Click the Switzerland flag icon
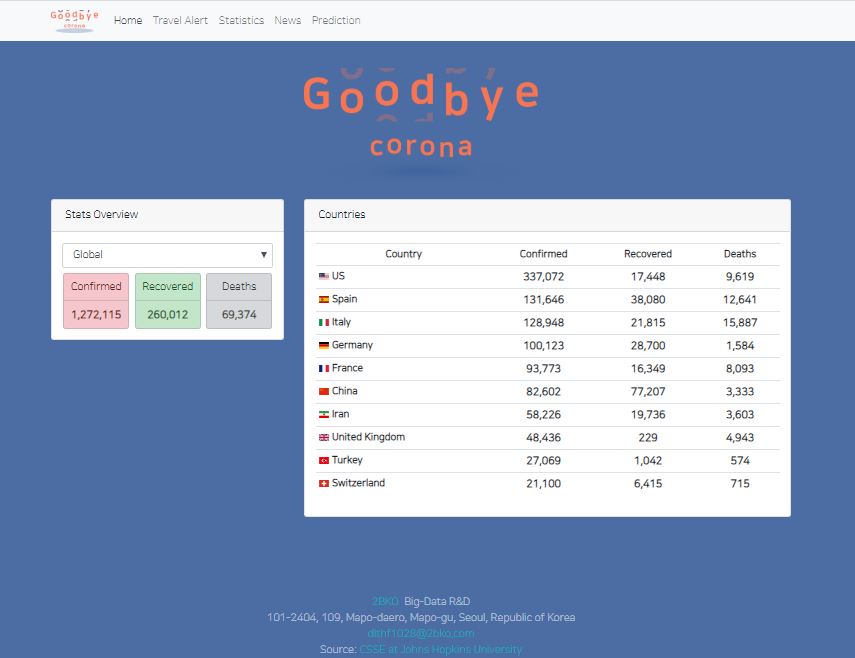The height and width of the screenshot is (658, 855). 323,483
